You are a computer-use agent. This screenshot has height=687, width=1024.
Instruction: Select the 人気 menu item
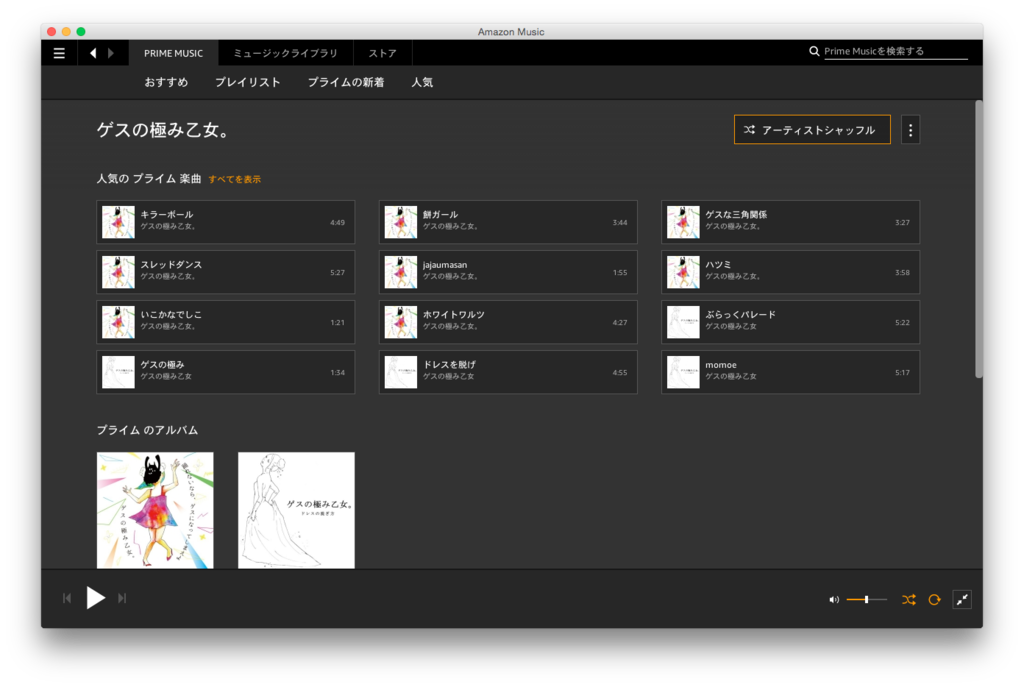point(422,82)
